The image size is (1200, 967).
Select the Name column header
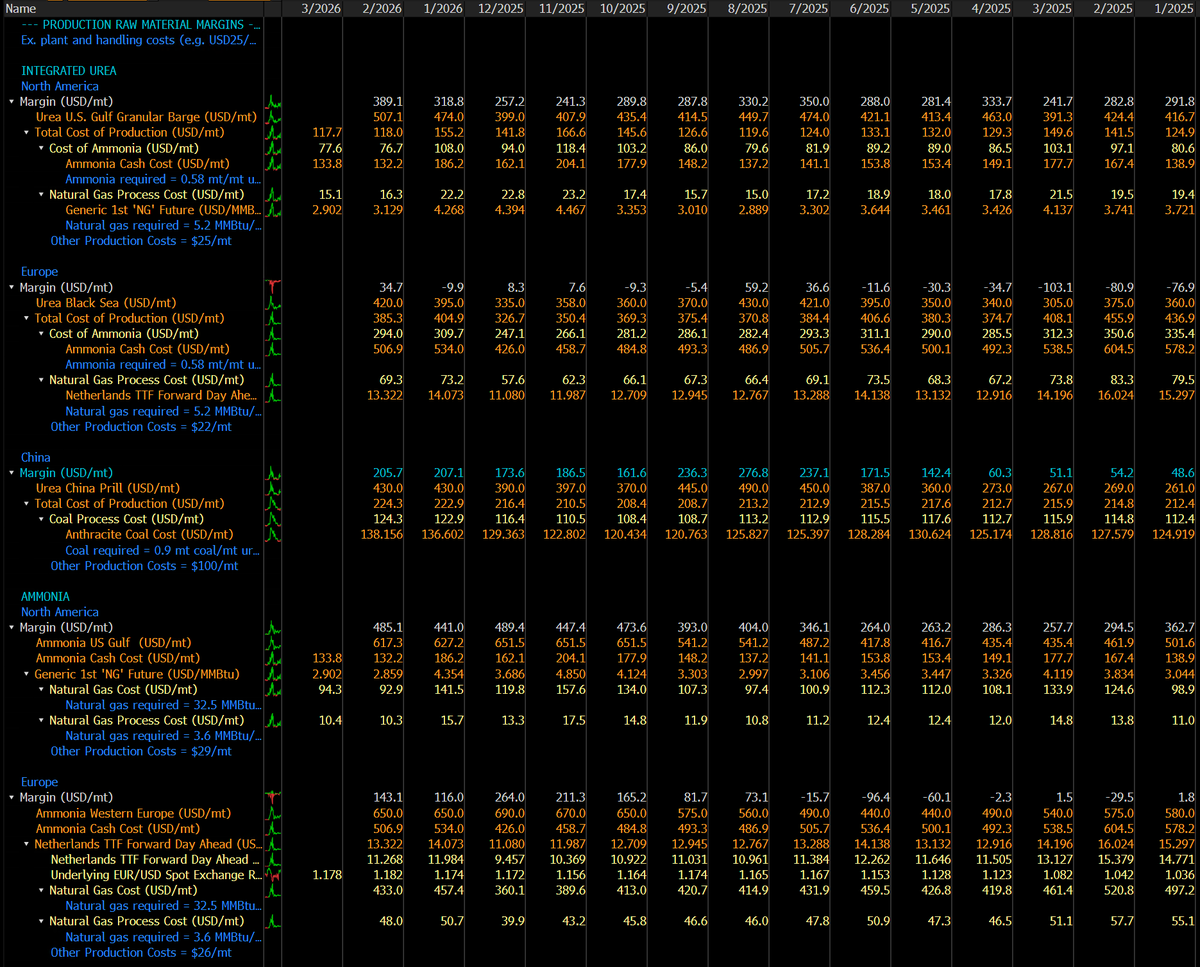click(x=132, y=8)
